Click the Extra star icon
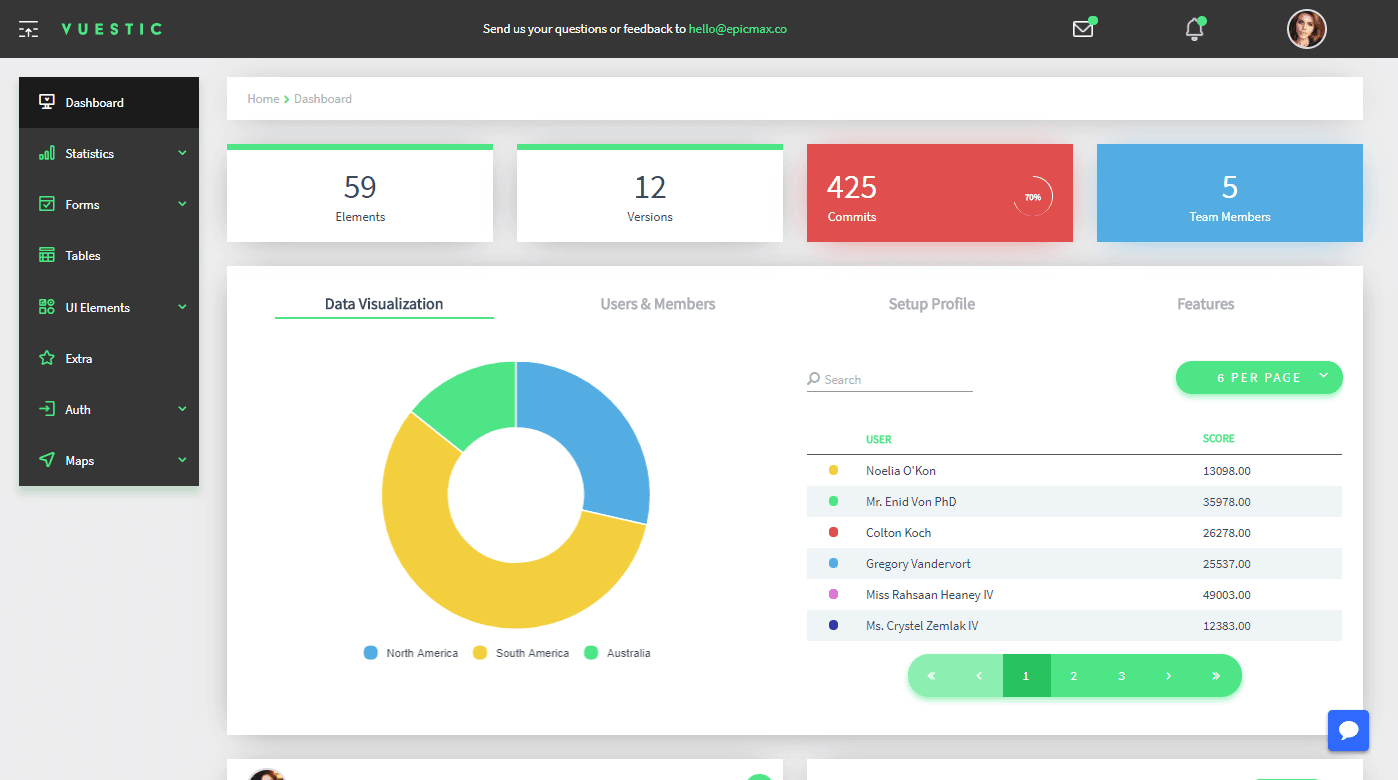This screenshot has height=780, width=1398. (x=45, y=357)
